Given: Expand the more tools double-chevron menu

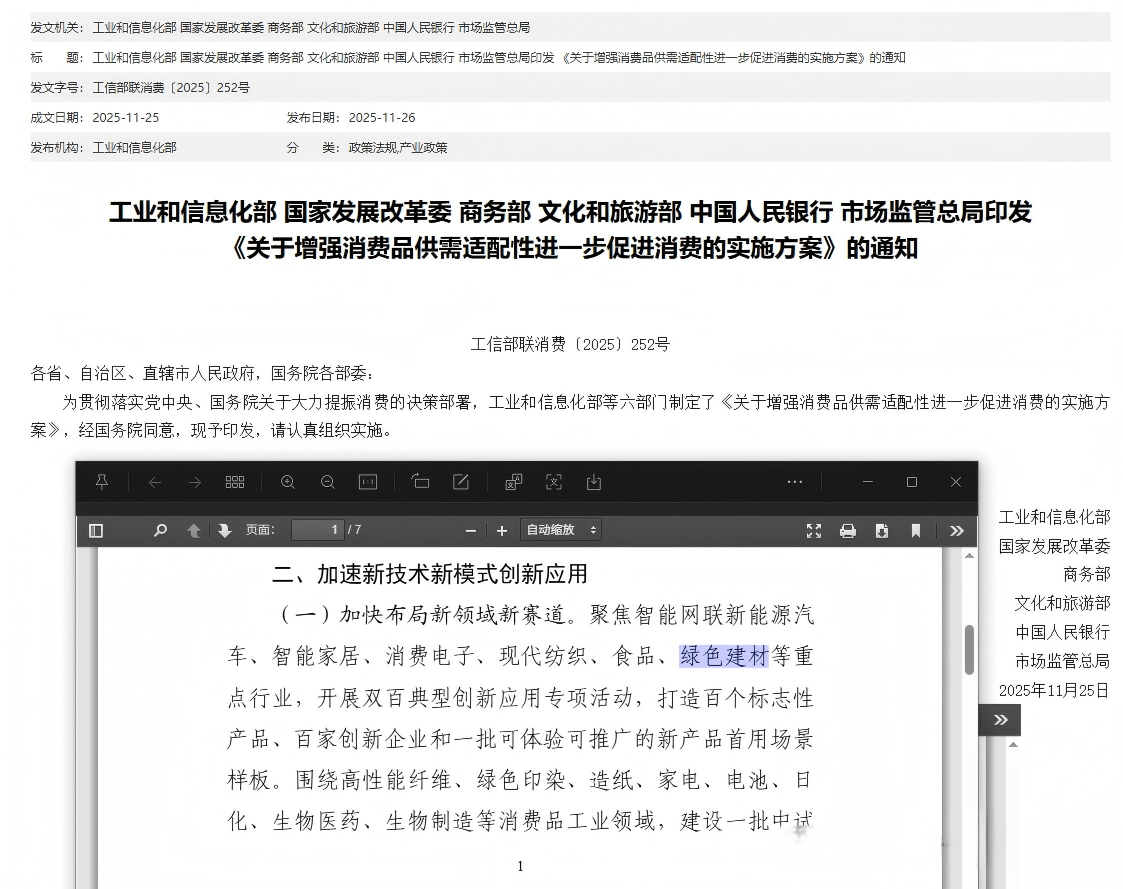Looking at the screenshot, I should (957, 531).
